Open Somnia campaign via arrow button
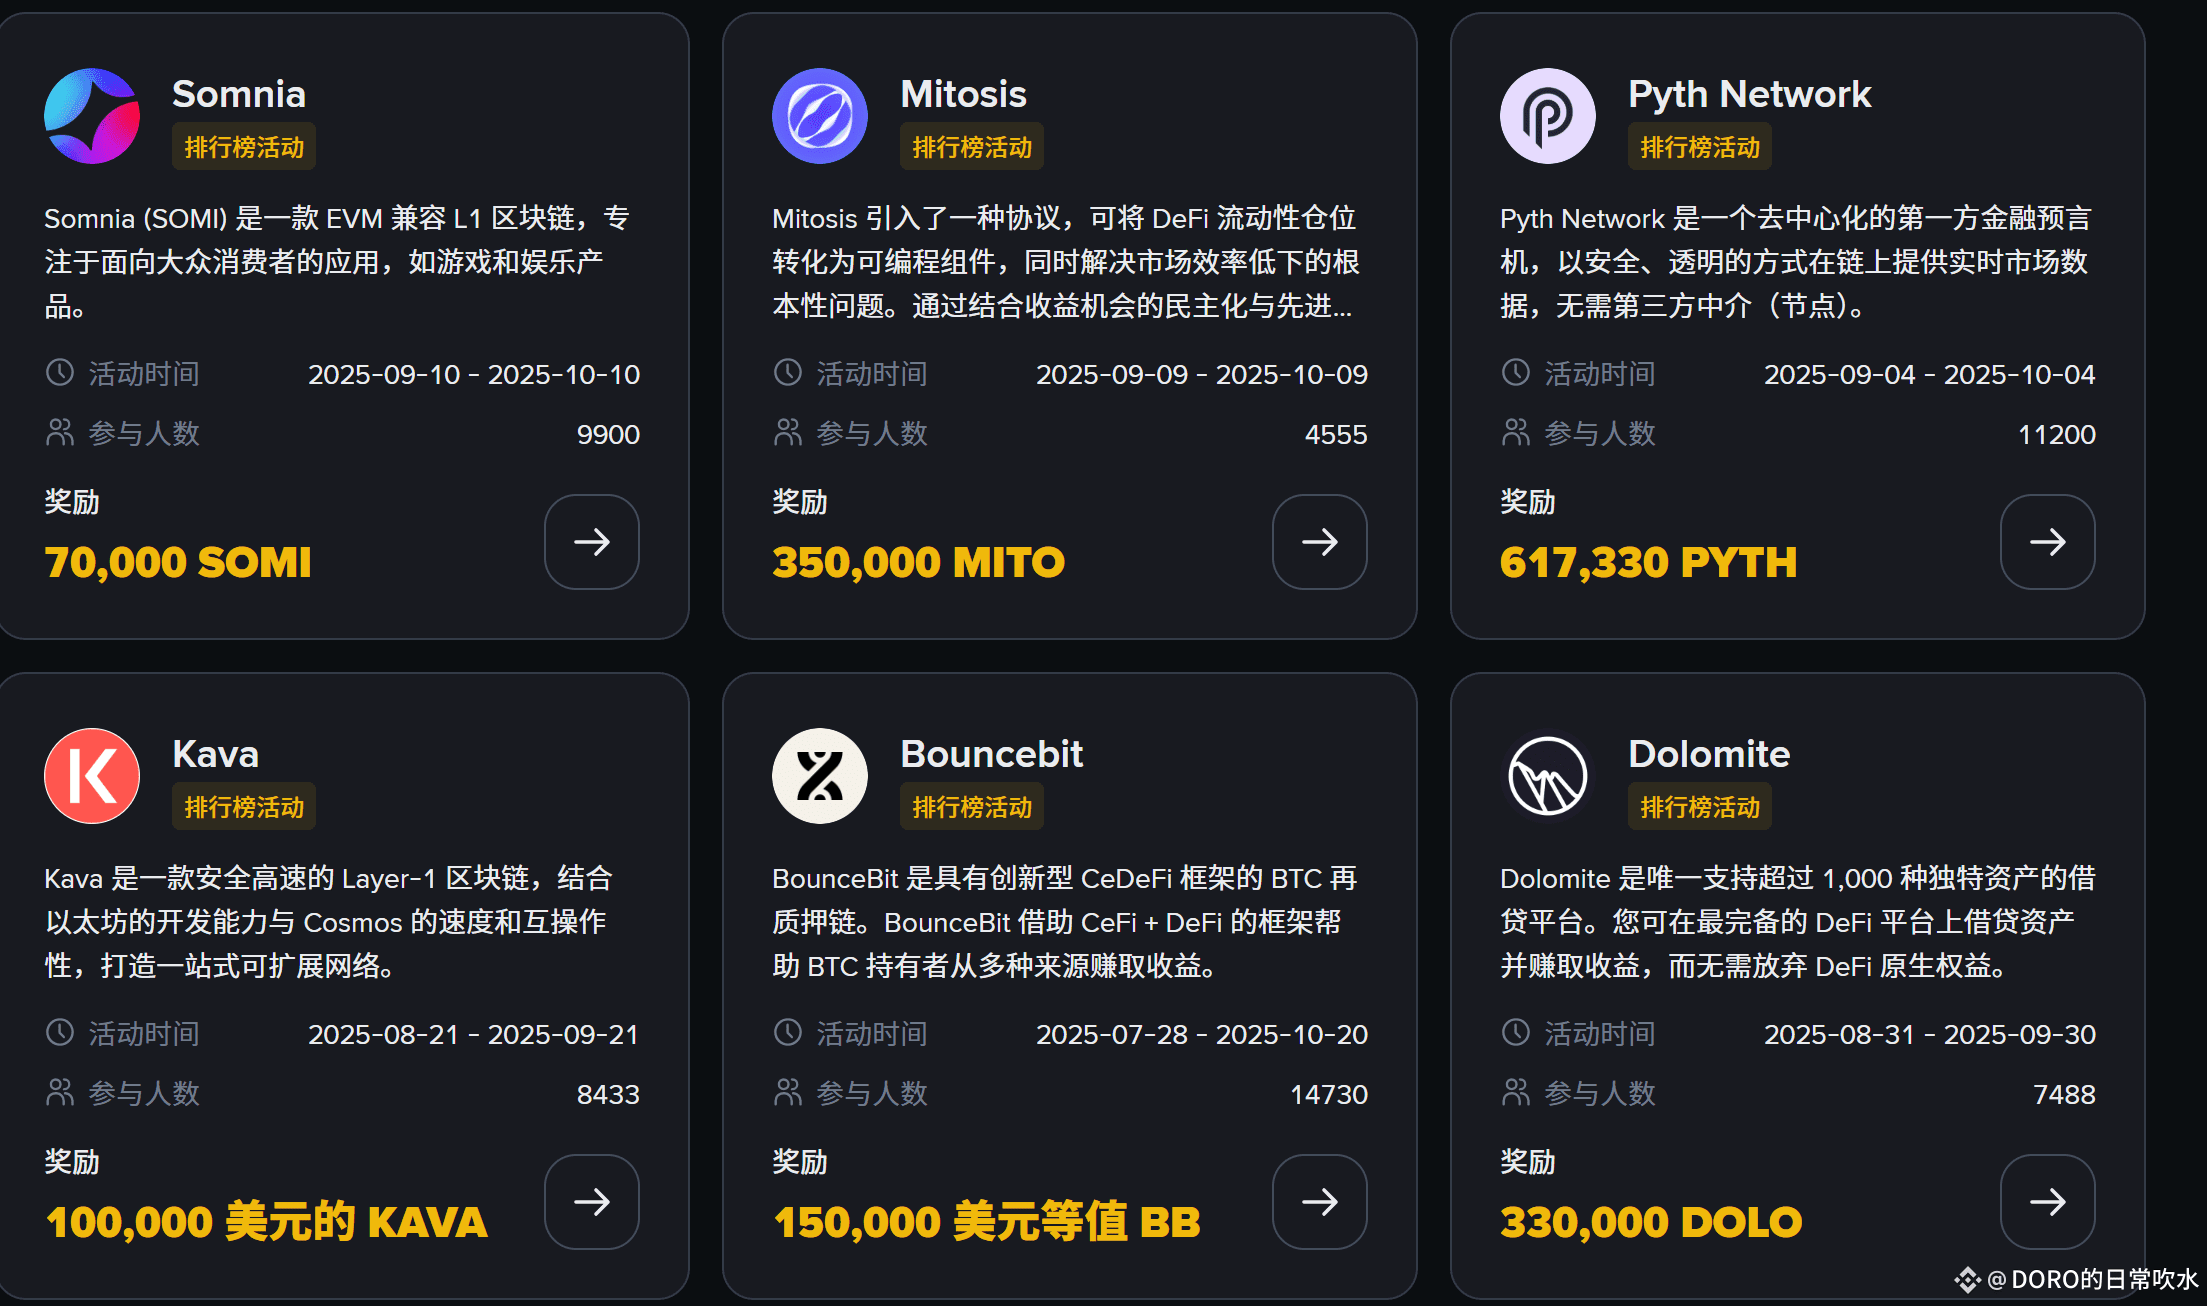 [x=592, y=542]
